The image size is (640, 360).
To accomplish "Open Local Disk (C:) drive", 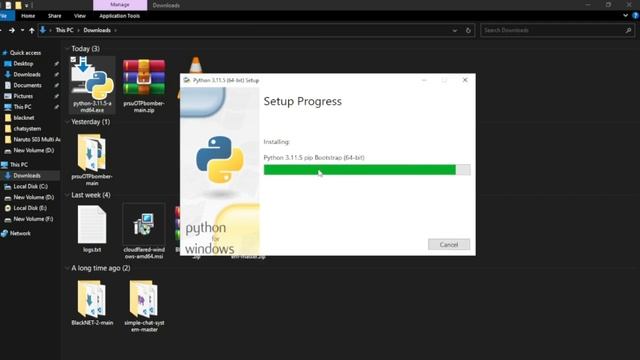I will [30, 186].
